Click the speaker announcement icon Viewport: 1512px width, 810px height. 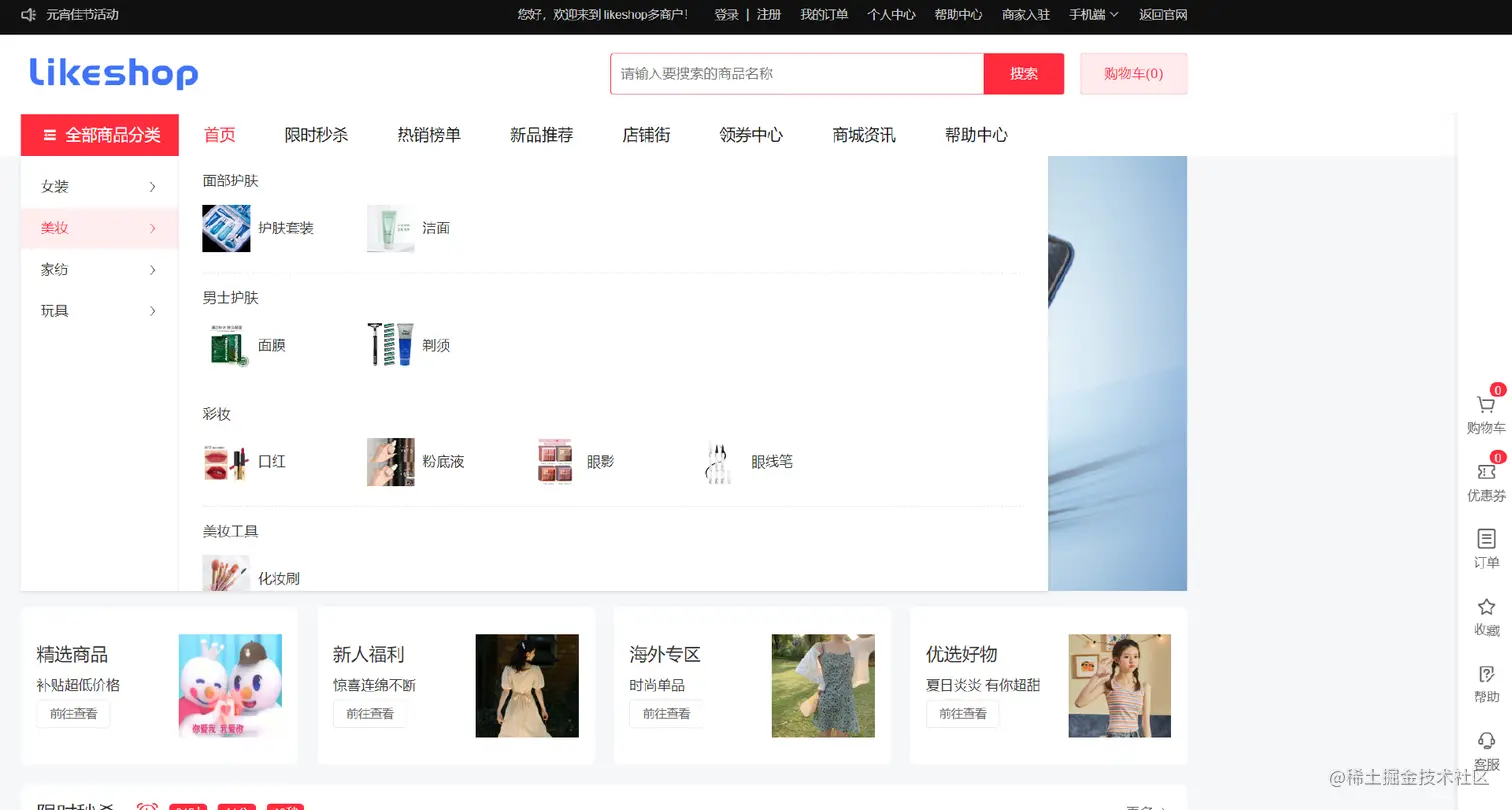point(29,15)
